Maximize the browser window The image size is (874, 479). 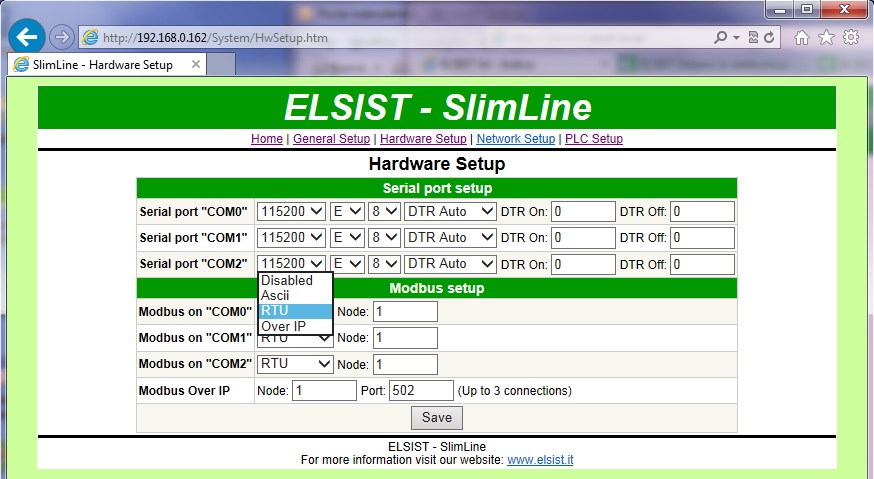click(806, 9)
